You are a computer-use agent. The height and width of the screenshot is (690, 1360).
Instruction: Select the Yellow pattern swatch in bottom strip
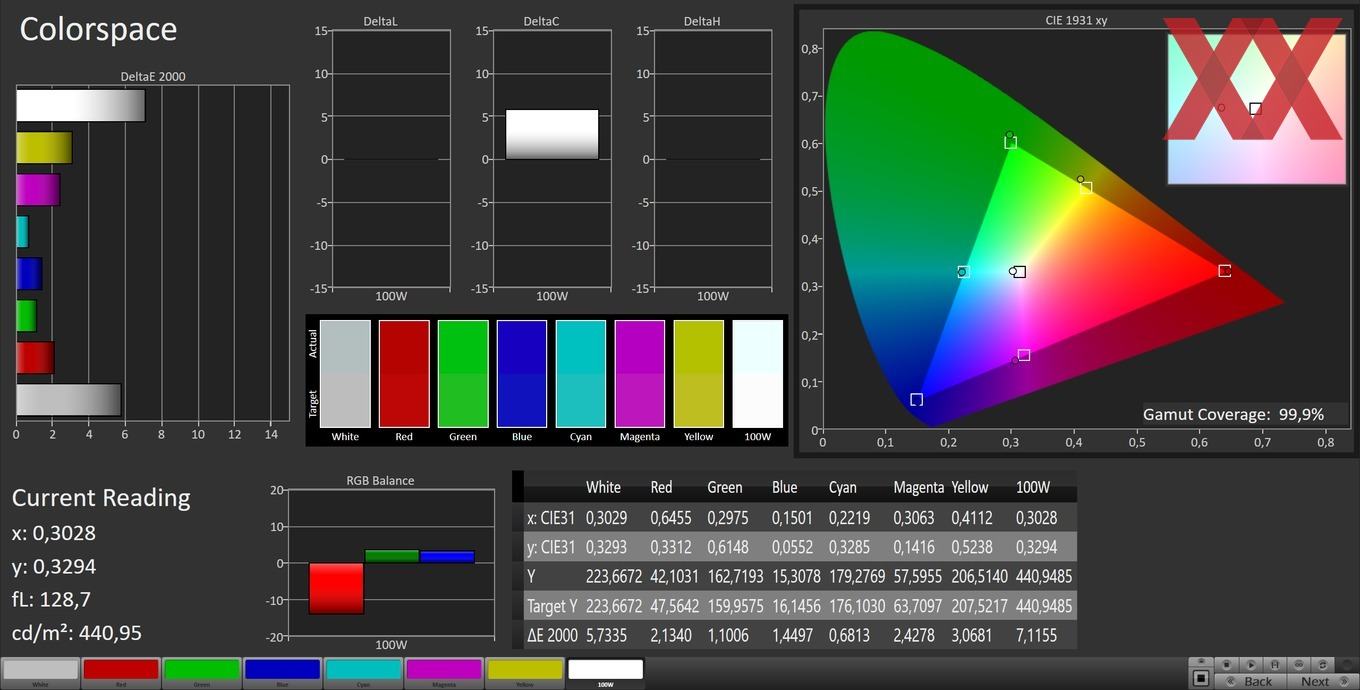[525, 673]
